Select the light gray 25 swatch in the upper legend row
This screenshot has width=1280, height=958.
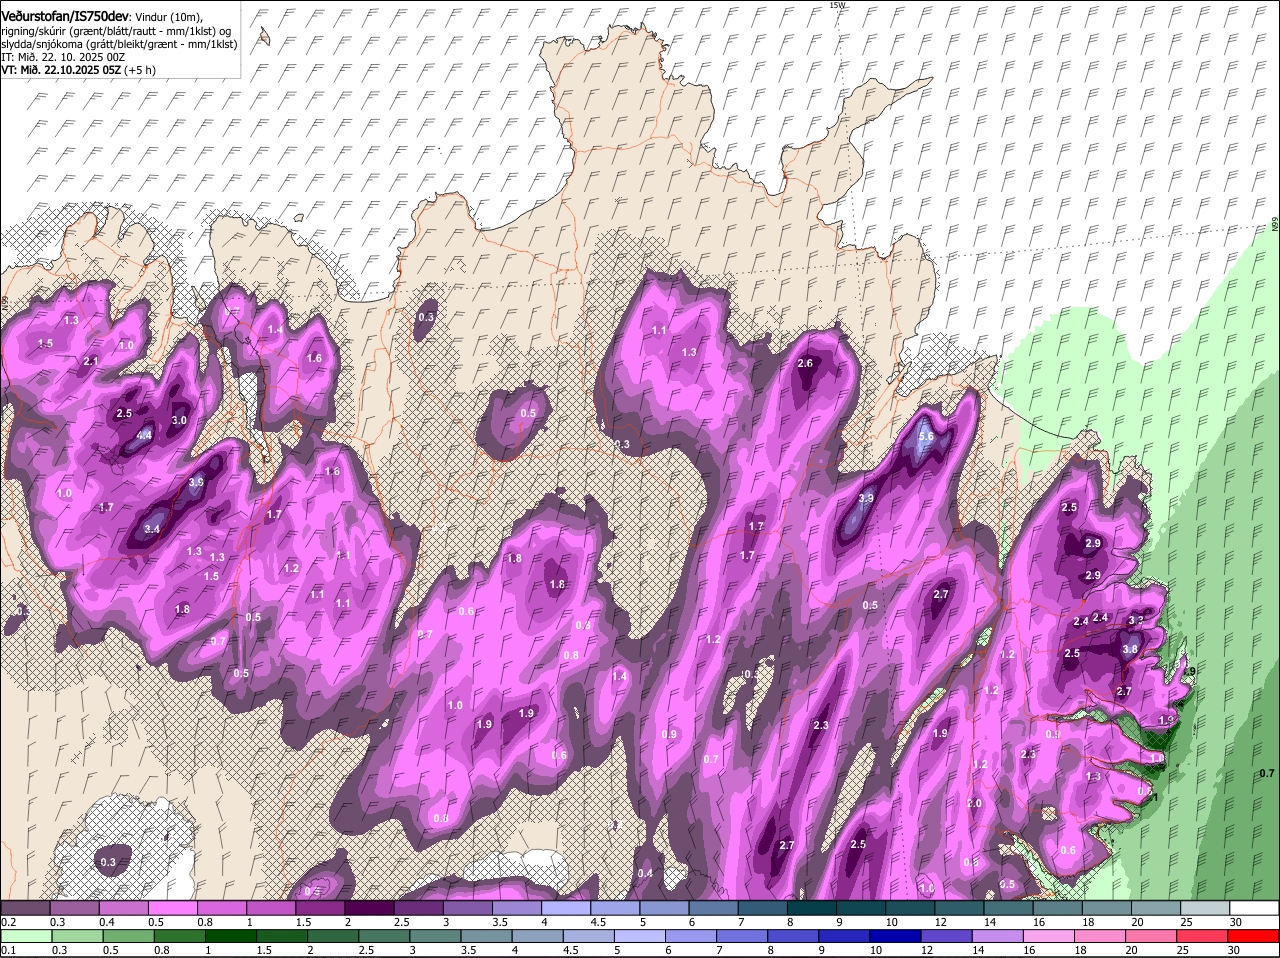[x=1206, y=908]
